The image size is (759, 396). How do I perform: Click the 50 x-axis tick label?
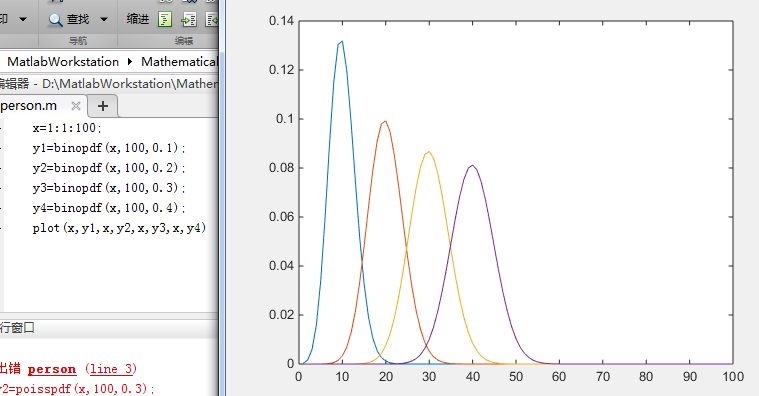(516, 377)
